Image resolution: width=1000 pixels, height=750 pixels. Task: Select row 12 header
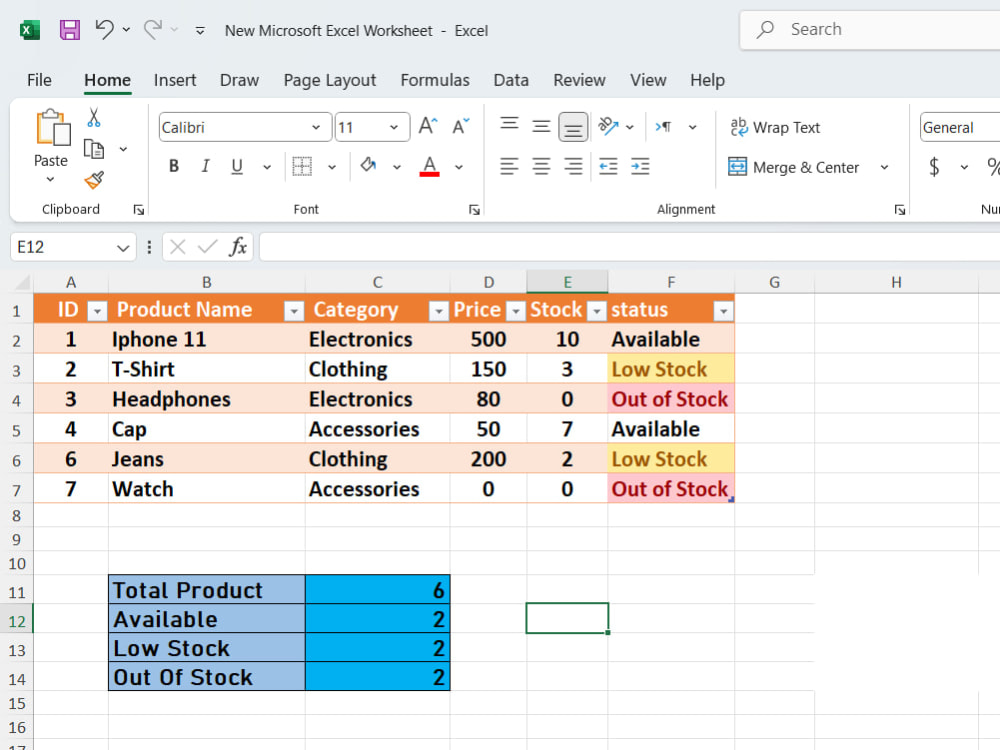click(x=17, y=621)
